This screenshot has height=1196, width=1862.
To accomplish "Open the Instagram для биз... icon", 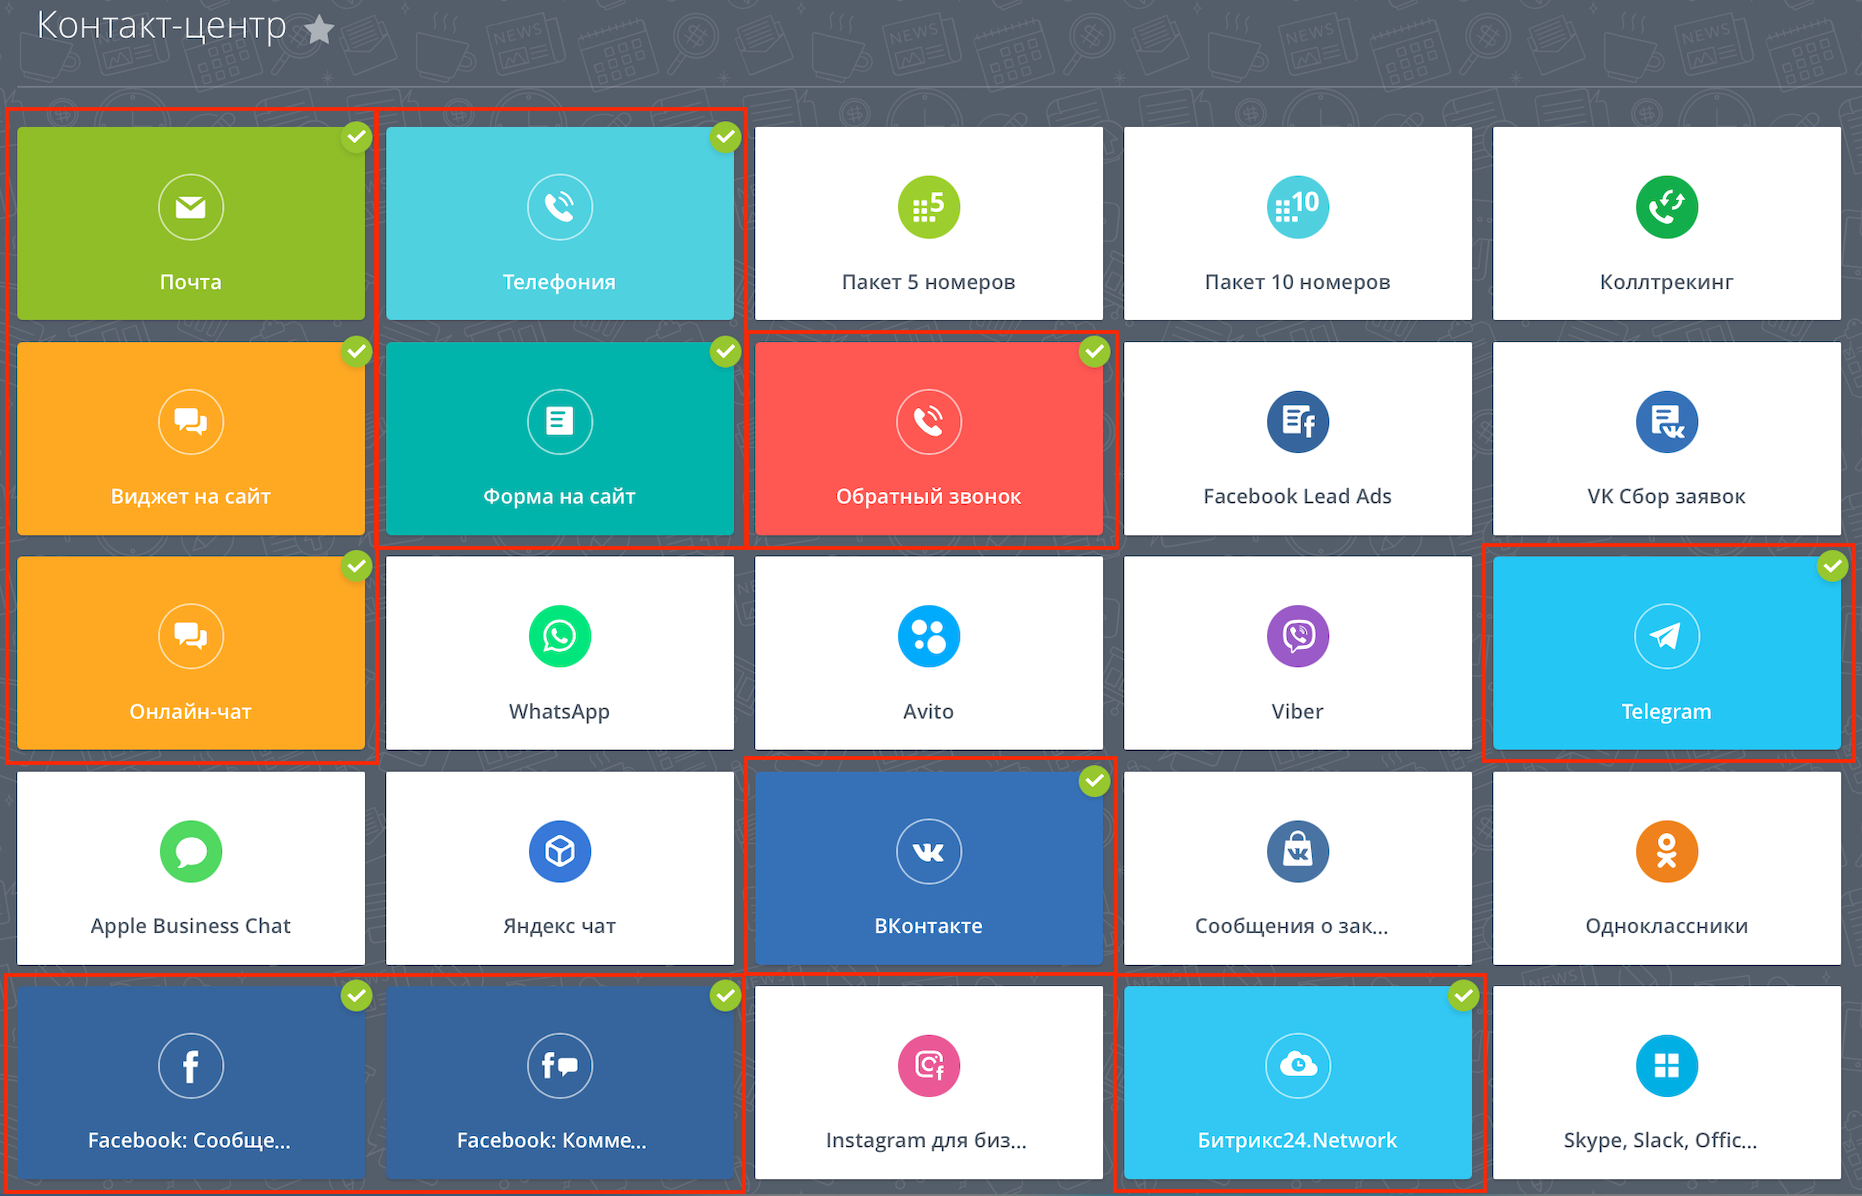I will click(928, 1066).
